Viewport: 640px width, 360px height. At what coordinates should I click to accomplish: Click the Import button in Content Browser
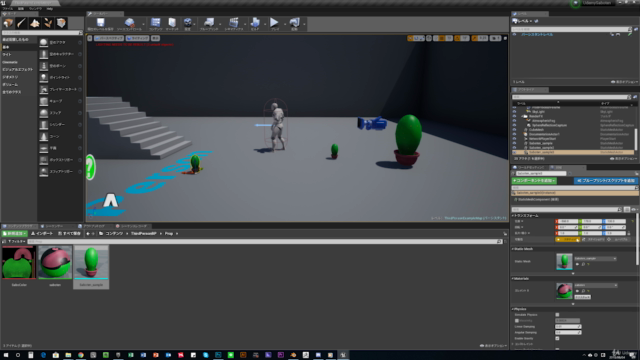coord(42,233)
